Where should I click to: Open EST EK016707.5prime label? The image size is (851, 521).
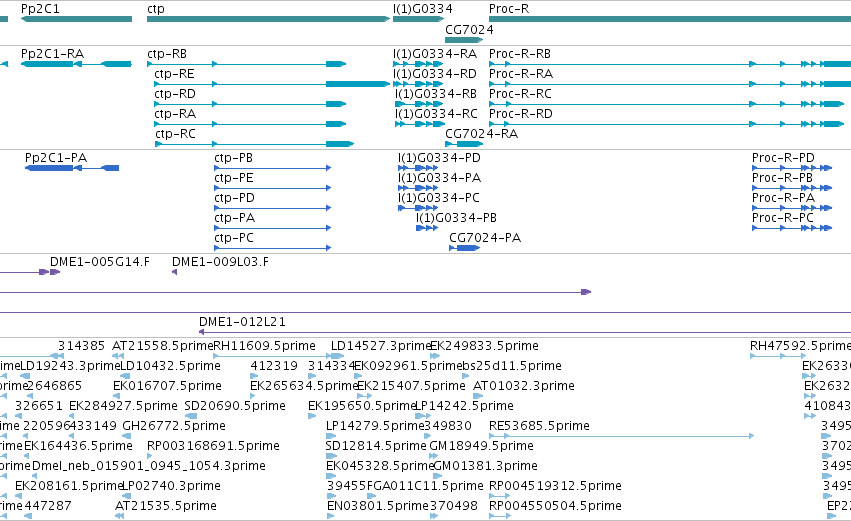click(167, 386)
